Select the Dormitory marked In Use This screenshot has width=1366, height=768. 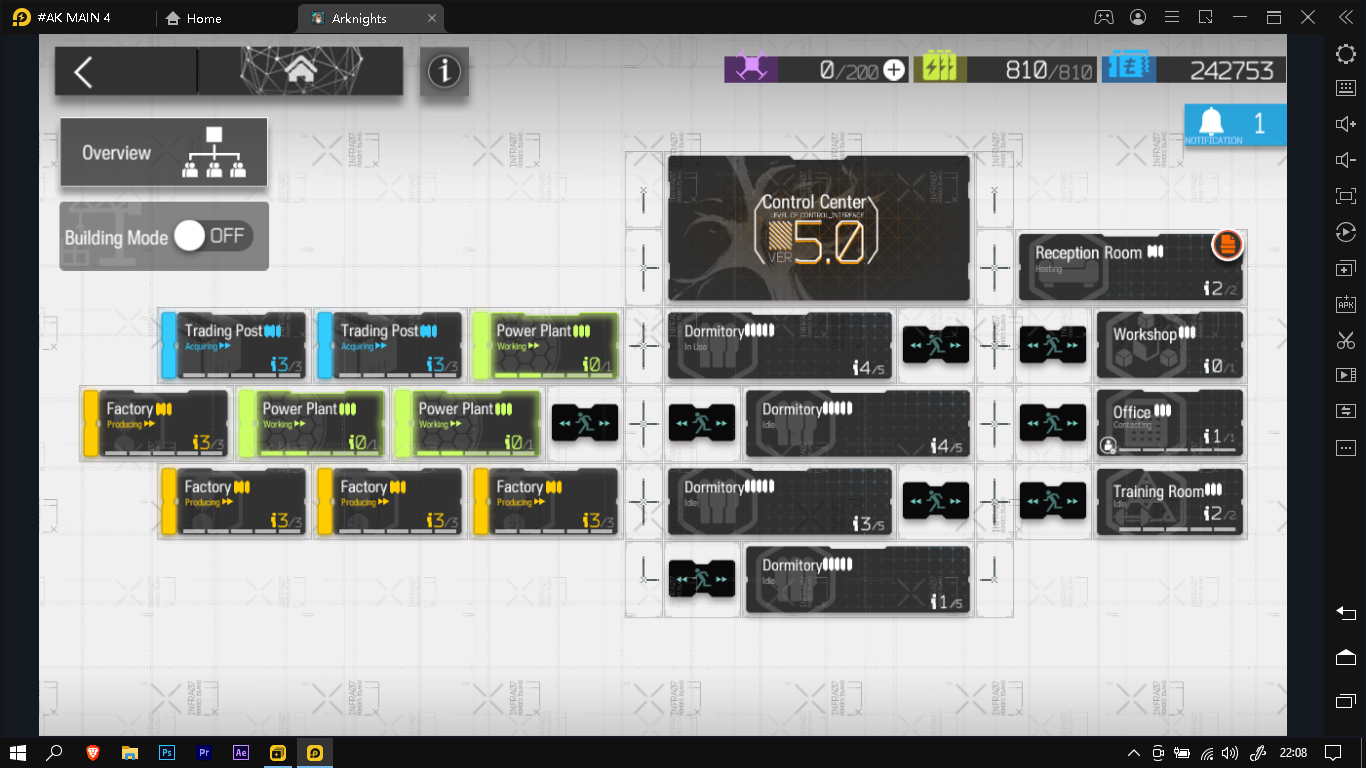(780, 345)
